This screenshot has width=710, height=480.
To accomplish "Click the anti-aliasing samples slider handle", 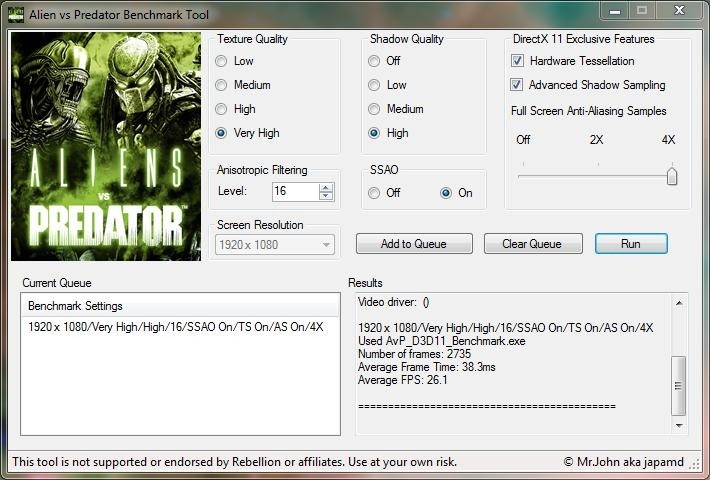I will pos(672,176).
